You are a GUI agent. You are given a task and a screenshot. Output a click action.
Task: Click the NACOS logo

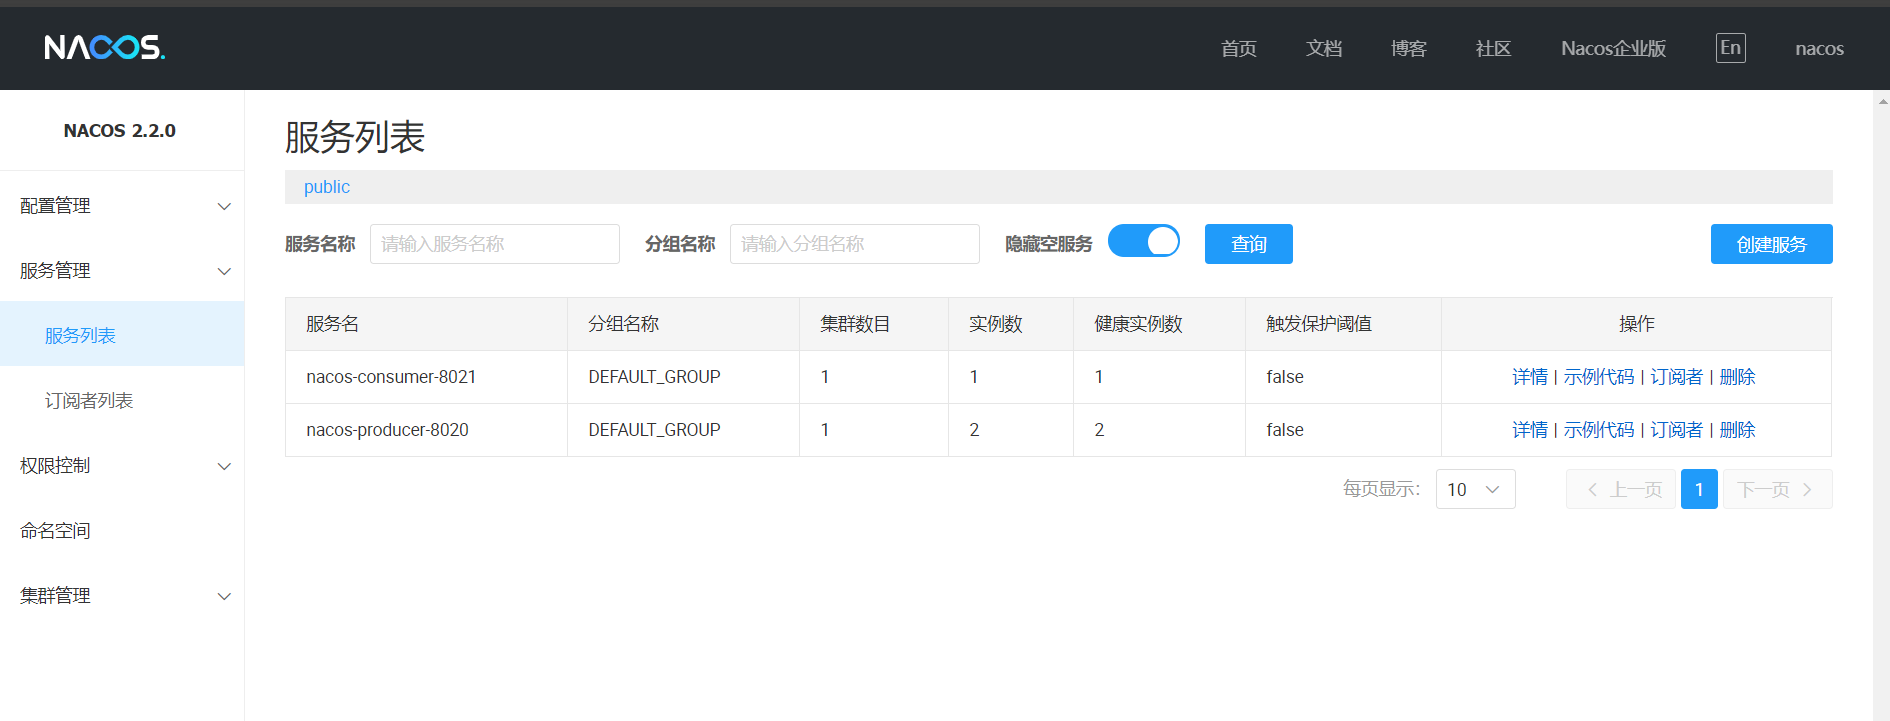coord(105,47)
